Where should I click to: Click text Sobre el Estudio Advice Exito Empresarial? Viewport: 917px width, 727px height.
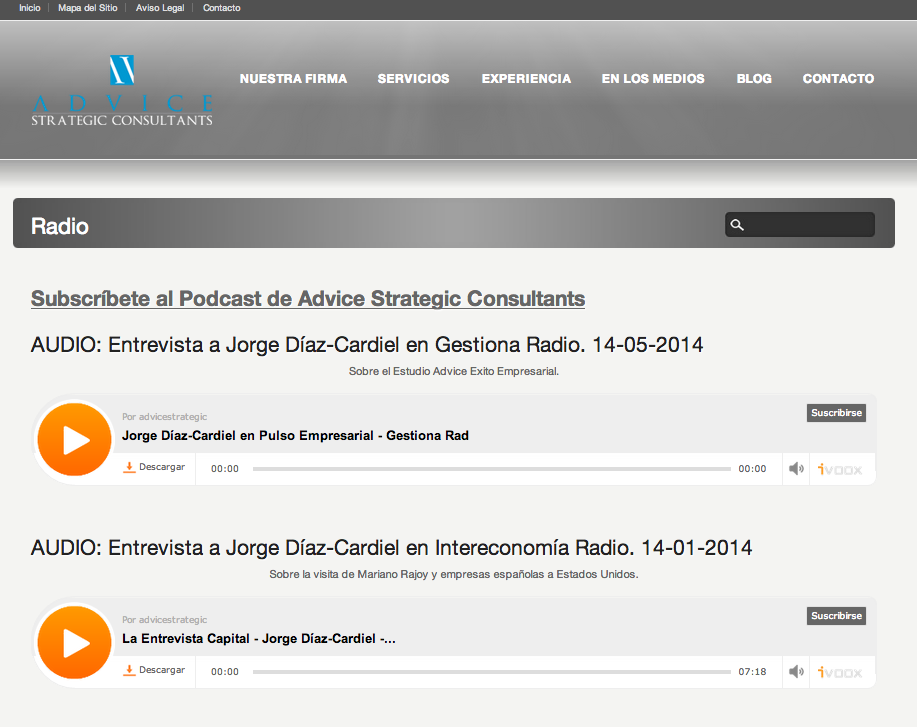point(454,371)
